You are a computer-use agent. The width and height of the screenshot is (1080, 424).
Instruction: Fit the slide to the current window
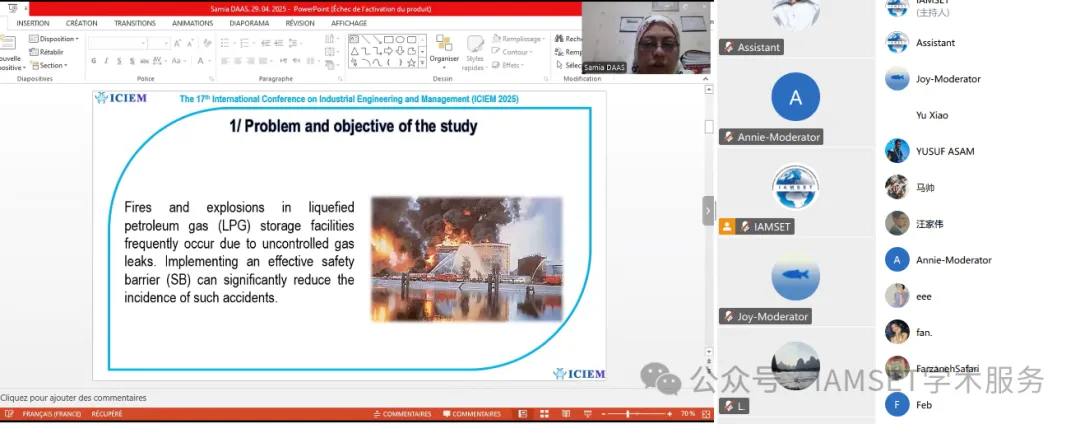[706, 414]
